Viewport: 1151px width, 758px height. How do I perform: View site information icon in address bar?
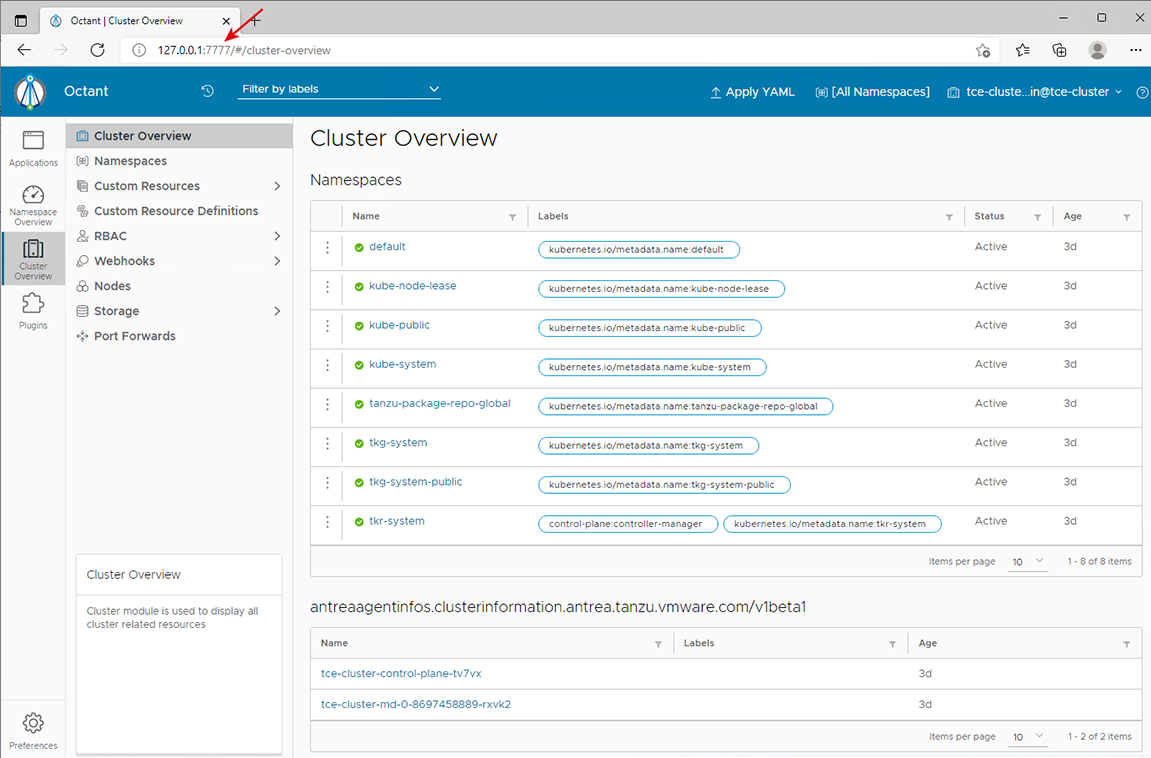click(x=139, y=50)
